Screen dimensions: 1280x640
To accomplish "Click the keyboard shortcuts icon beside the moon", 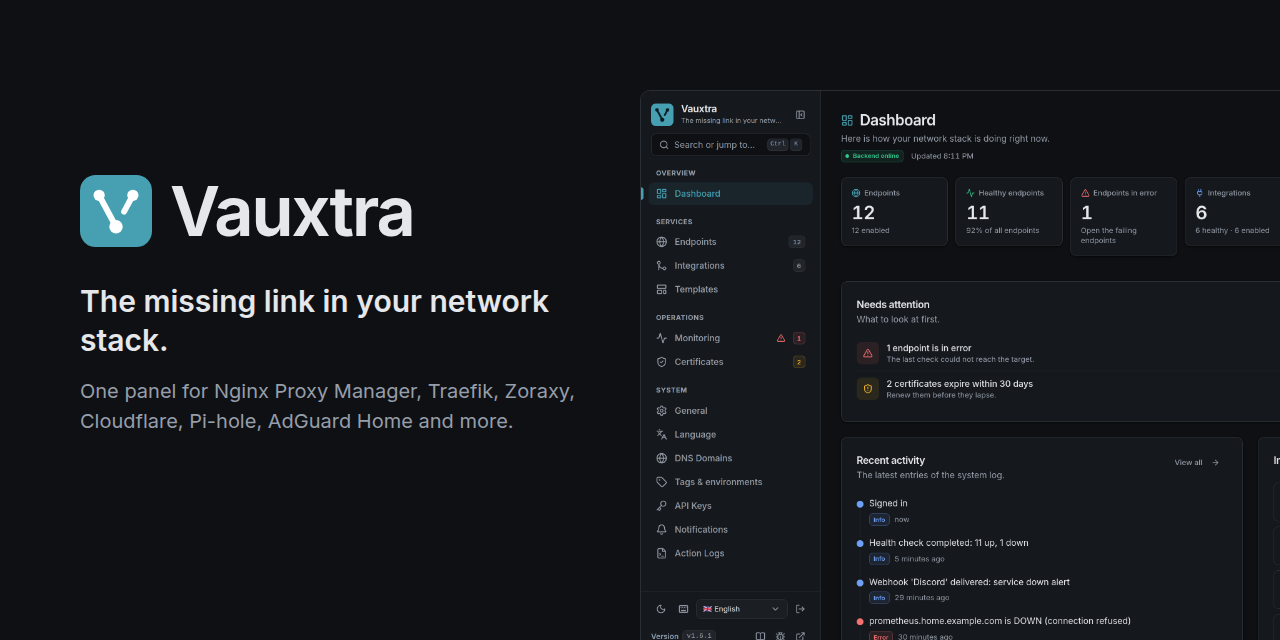I will pyautogui.click(x=683, y=609).
